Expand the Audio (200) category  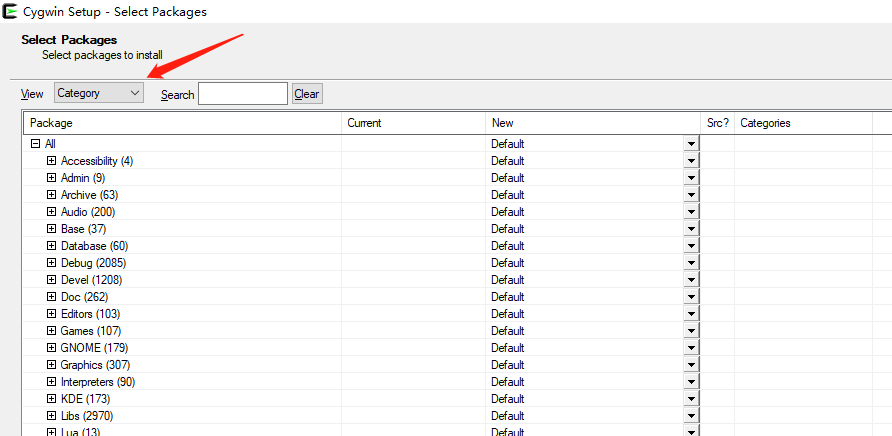[x=52, y=212]
